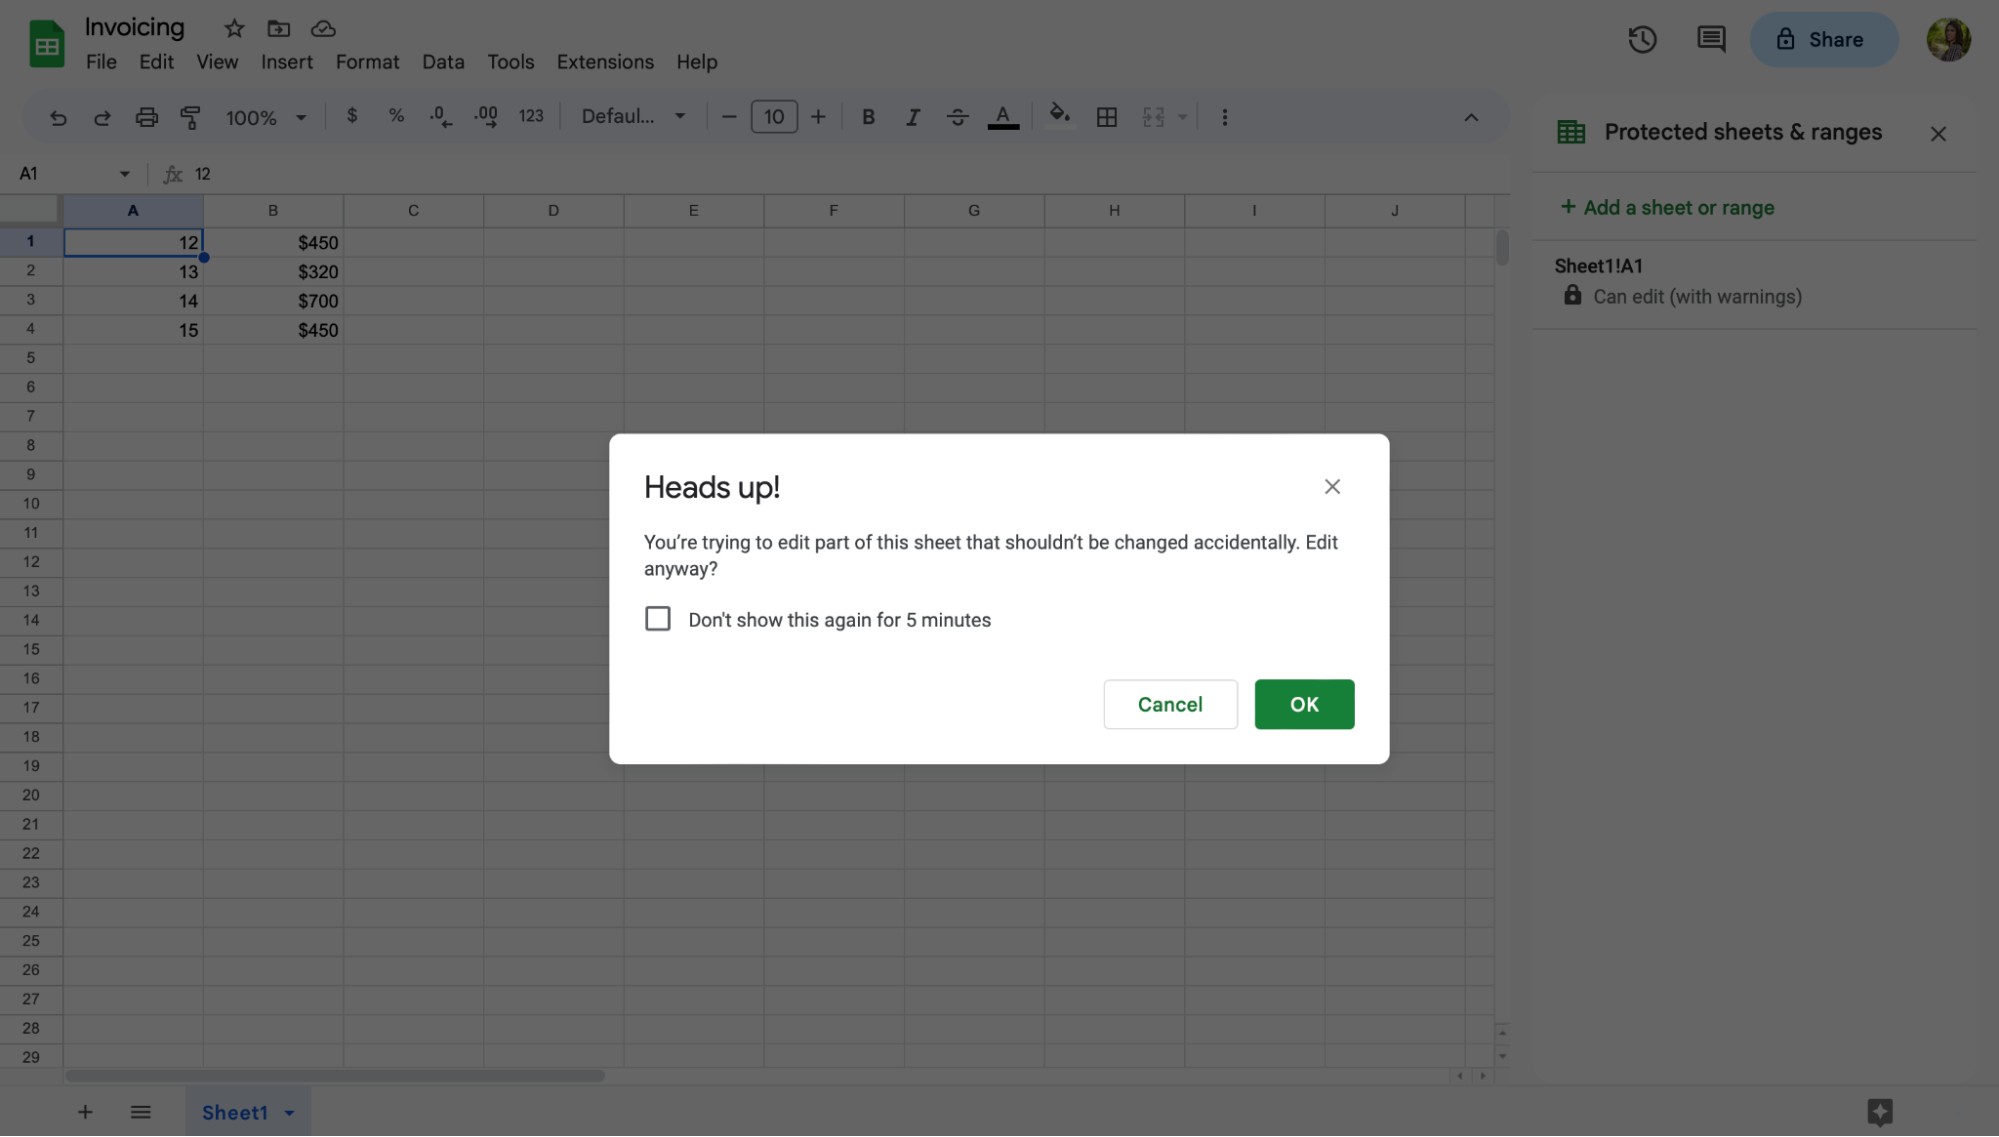Open the zoom 100% dropdown
The height and width of the screenshot is (1137, 1999).
(x=265, y=117)
